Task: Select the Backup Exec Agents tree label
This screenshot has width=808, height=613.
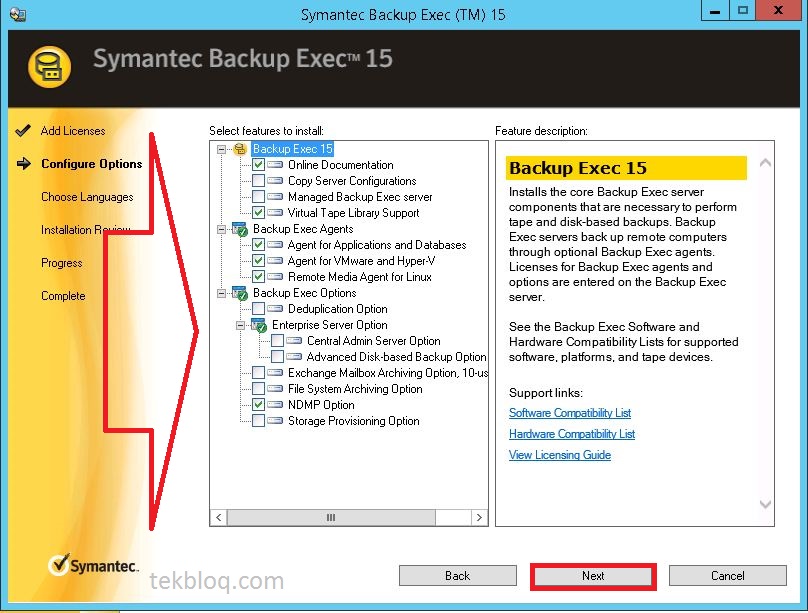Action: pos(303,229)
